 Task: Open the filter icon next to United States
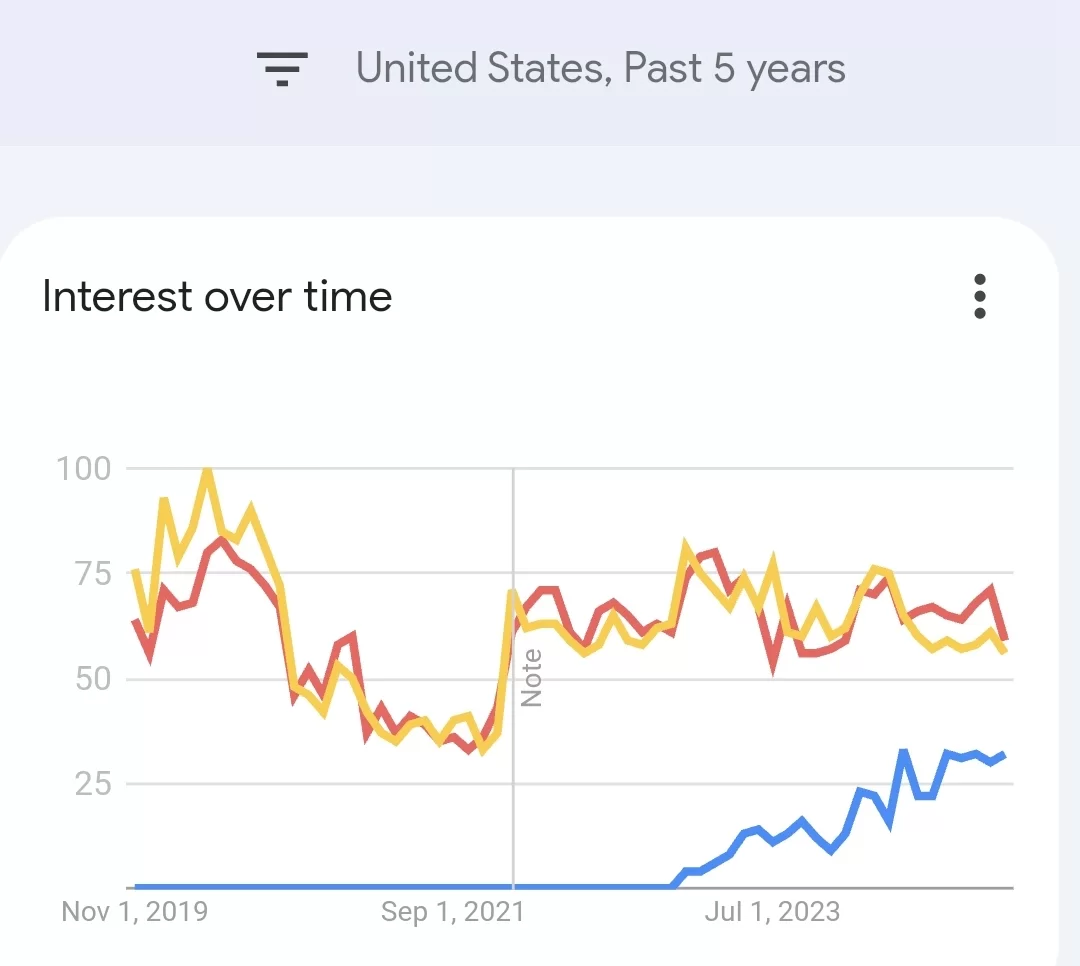pos(282,69)
